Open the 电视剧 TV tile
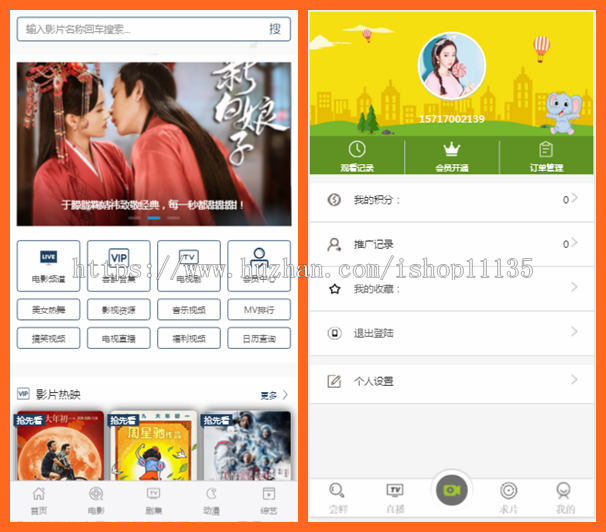606x532 pixels. [189, 266]
